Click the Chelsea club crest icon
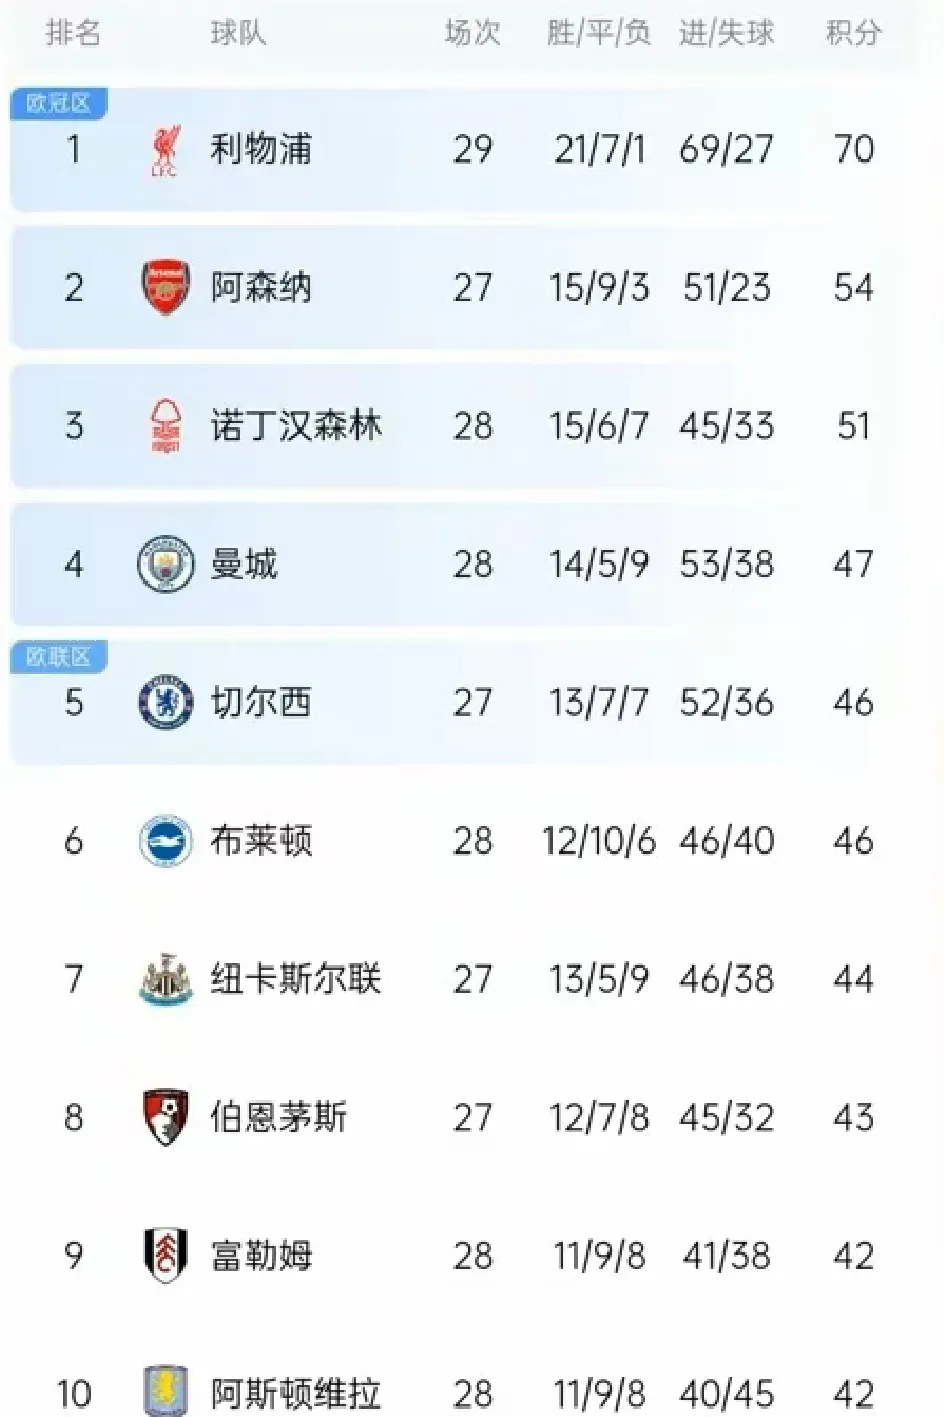The width and height of the screenshot is (944, 1417). (x=165, y=702)
